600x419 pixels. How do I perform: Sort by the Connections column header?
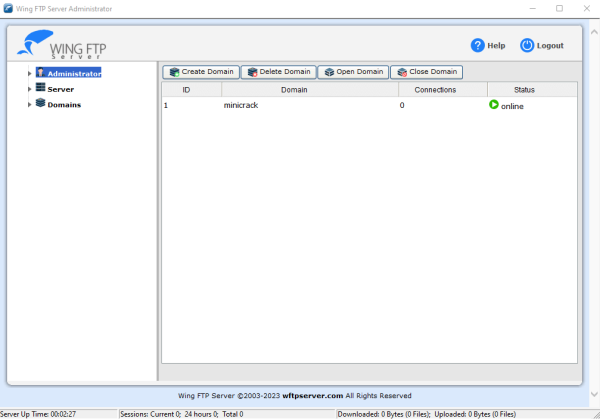click(443, 90)
